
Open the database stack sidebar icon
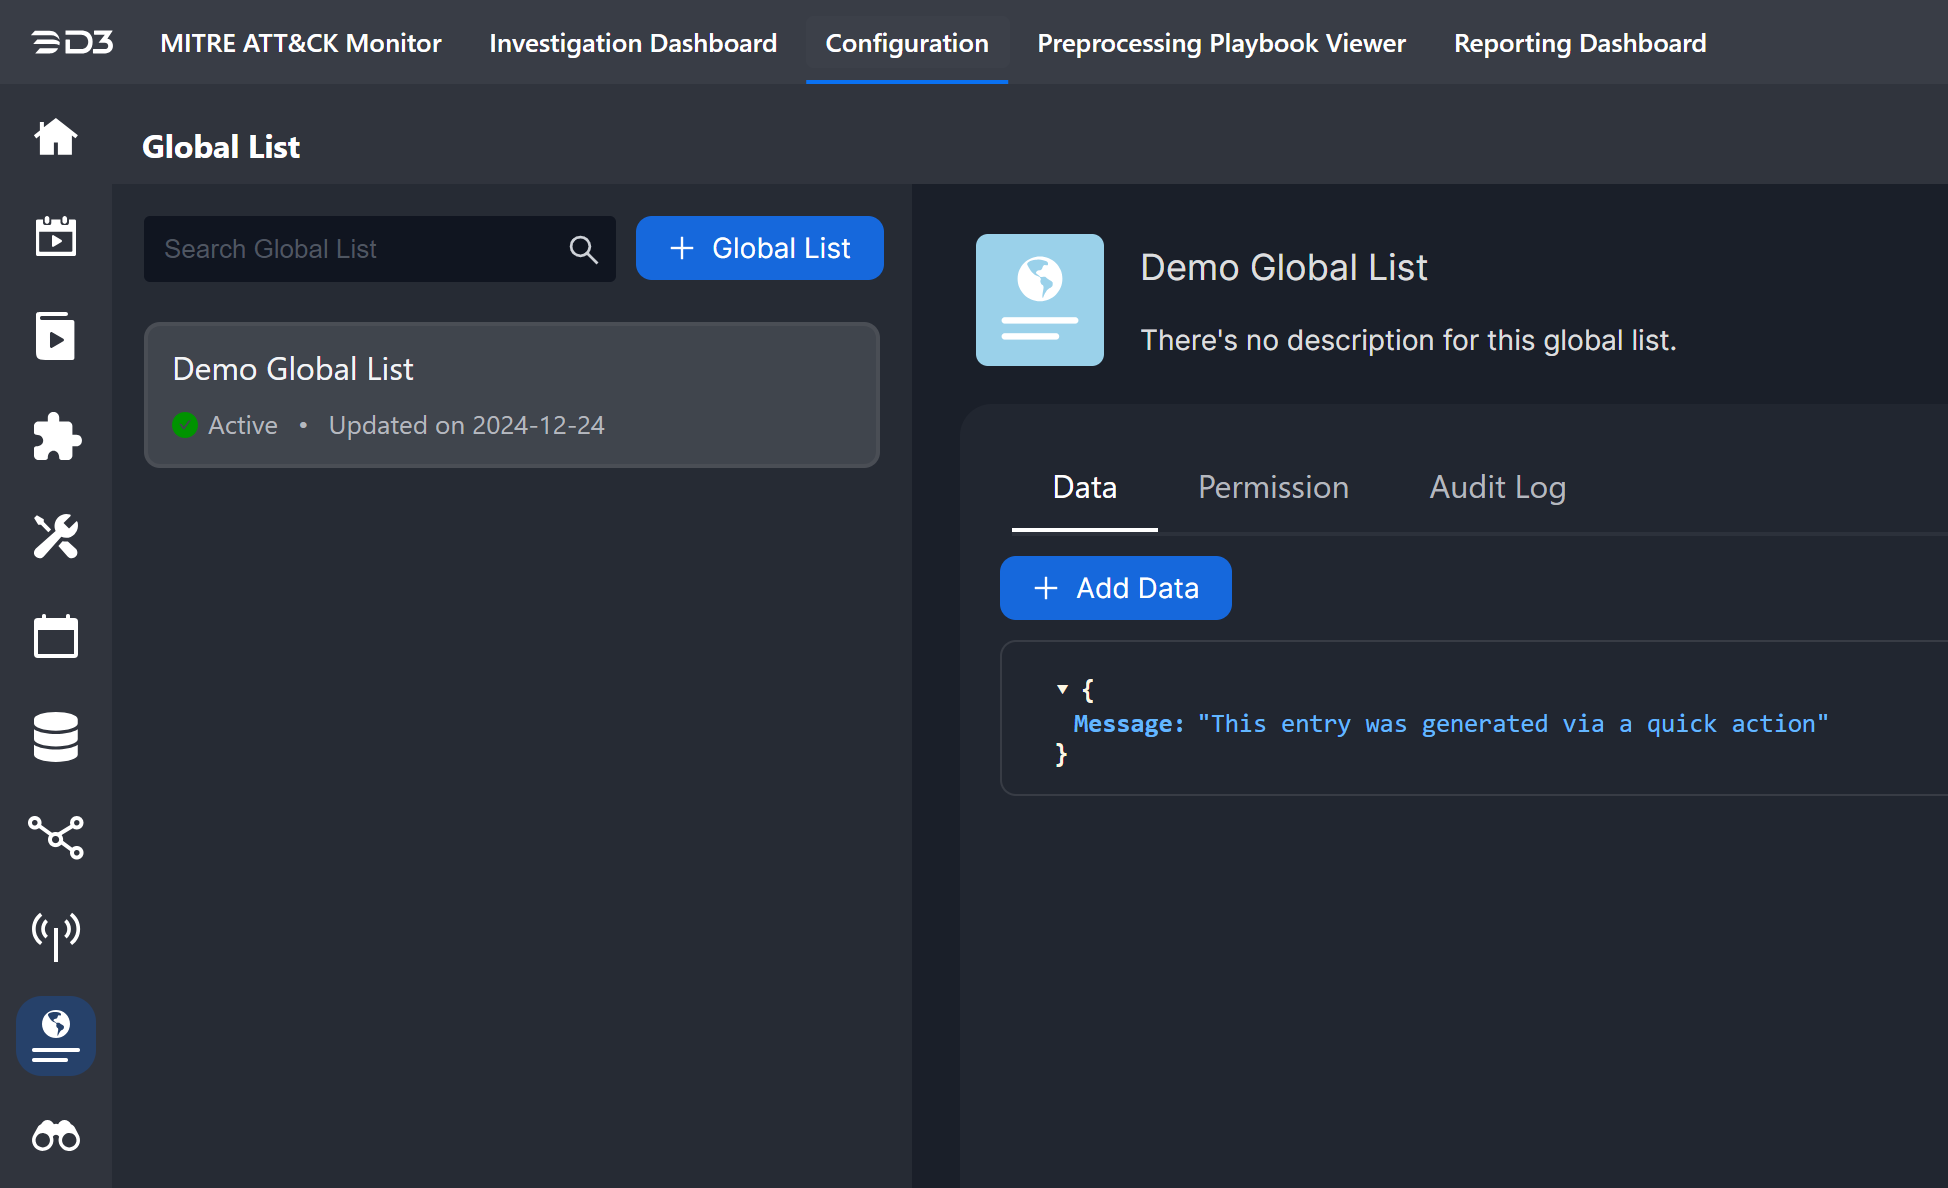tap(56, 737)
